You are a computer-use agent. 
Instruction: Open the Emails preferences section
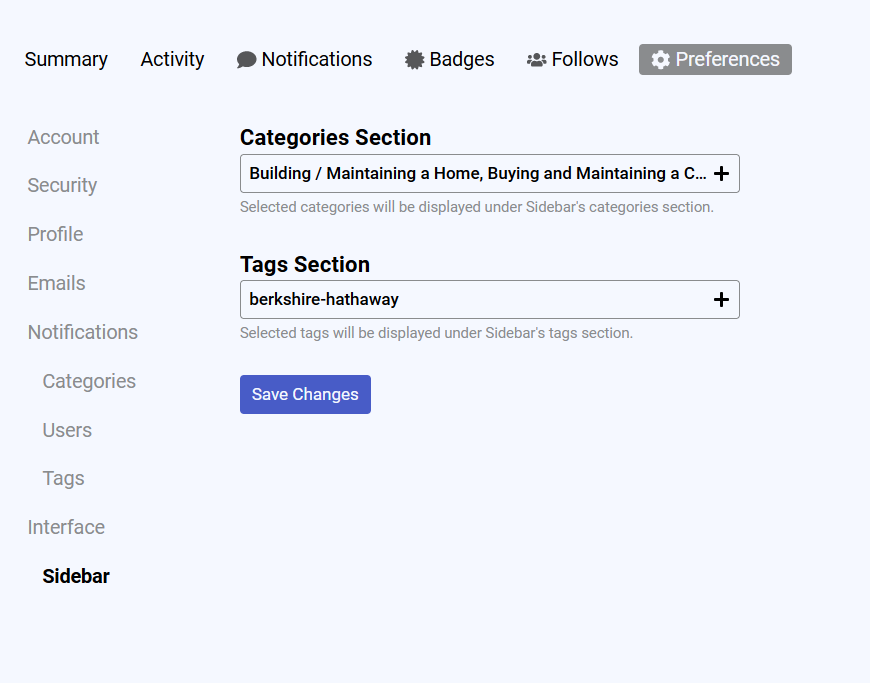click(x=56, y=283)
